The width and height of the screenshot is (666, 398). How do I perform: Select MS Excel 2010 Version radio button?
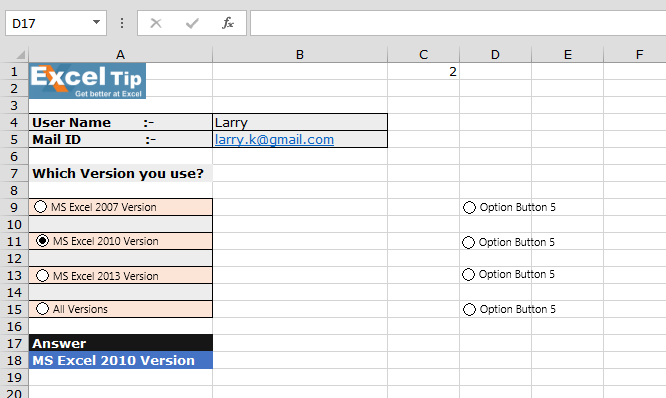tap(42, 241)
